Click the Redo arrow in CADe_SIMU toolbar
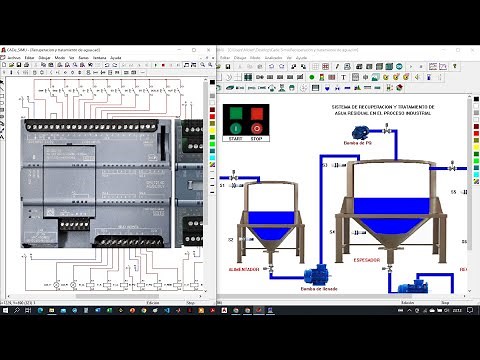This screenshot has height=360, width=480. tap(115, 65)
